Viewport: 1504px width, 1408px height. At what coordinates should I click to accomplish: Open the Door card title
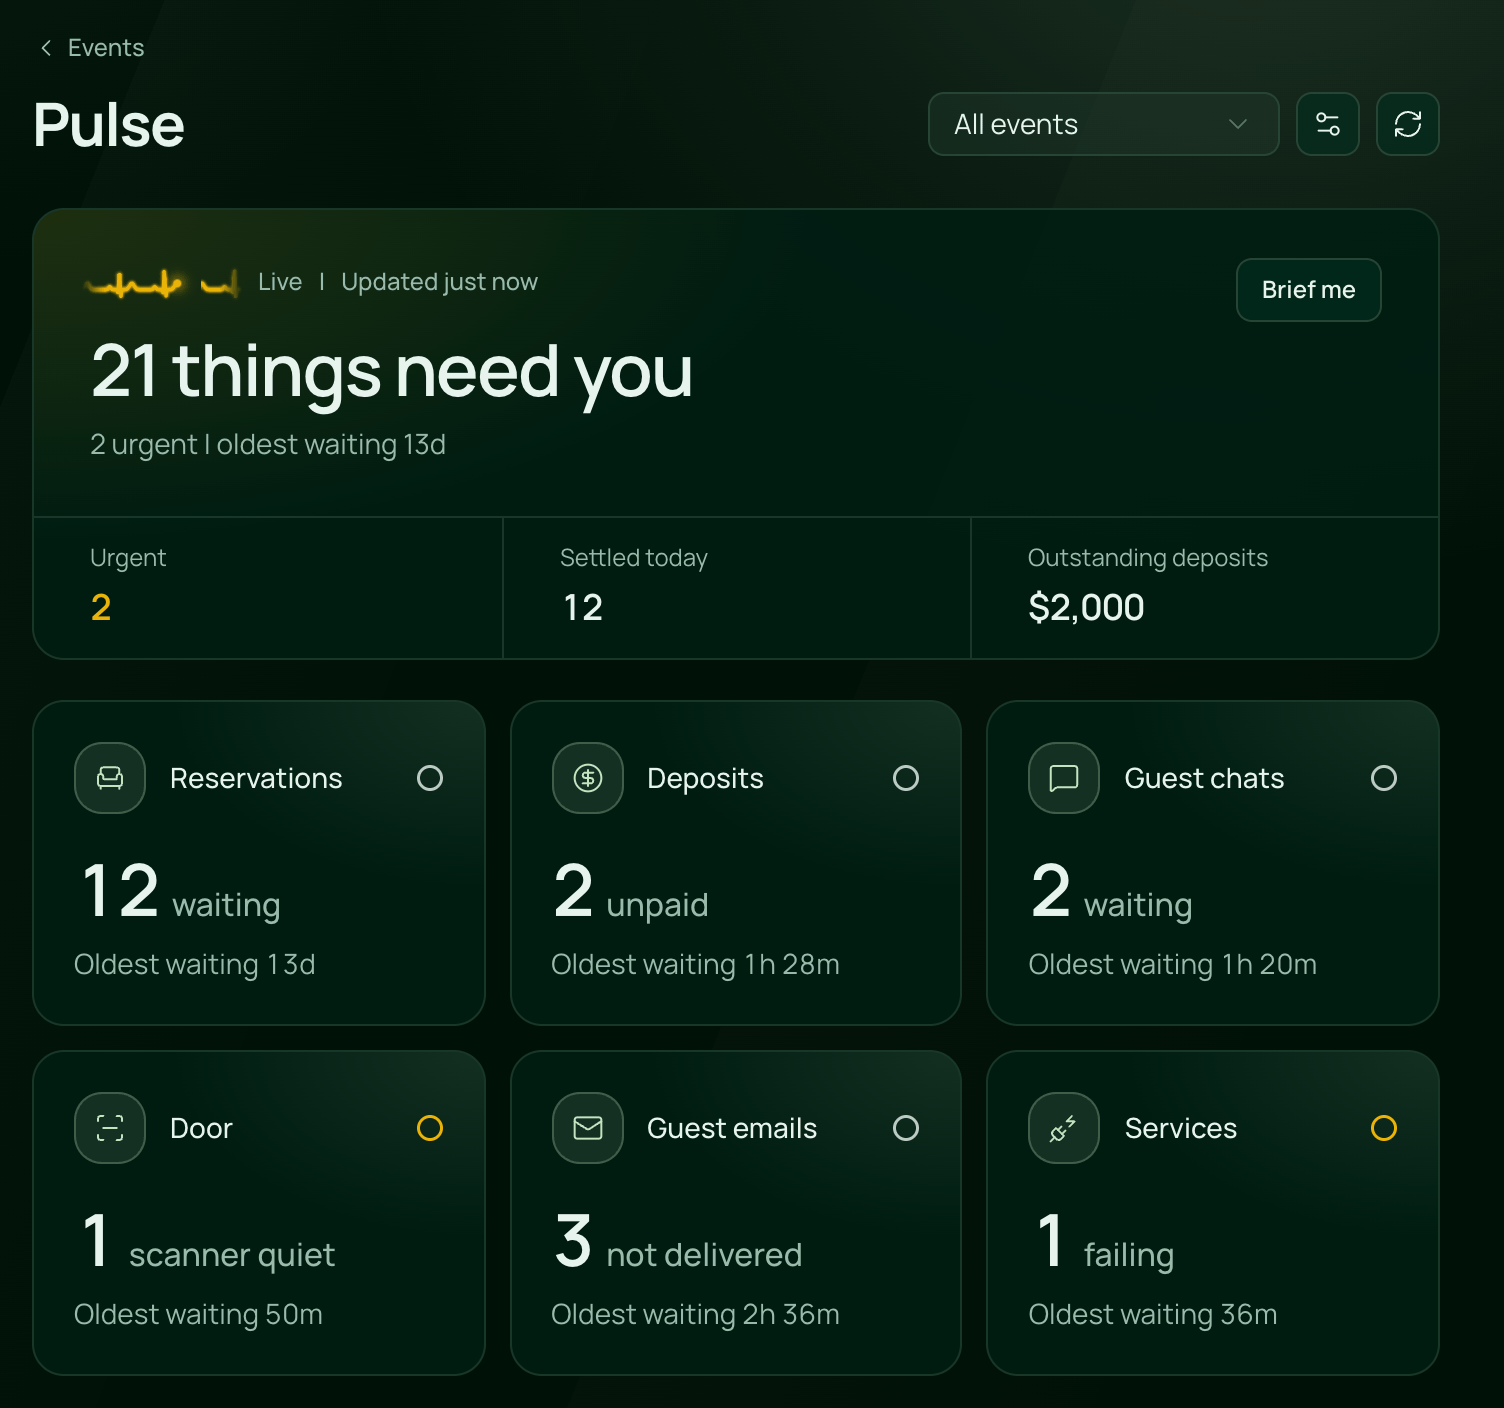tap(201, 1128)
